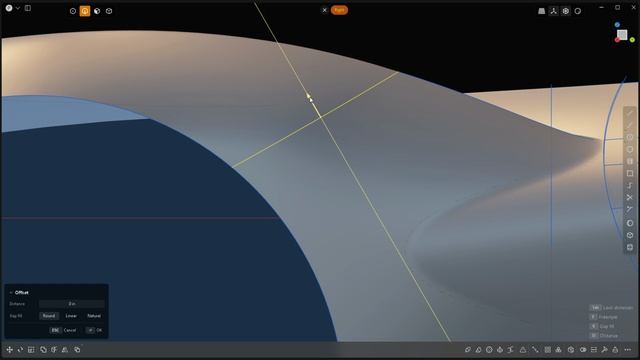640x360 pixels.
Task: Click the diagonal line-with-points icon in bottom bar
Action: pos(535,350)
